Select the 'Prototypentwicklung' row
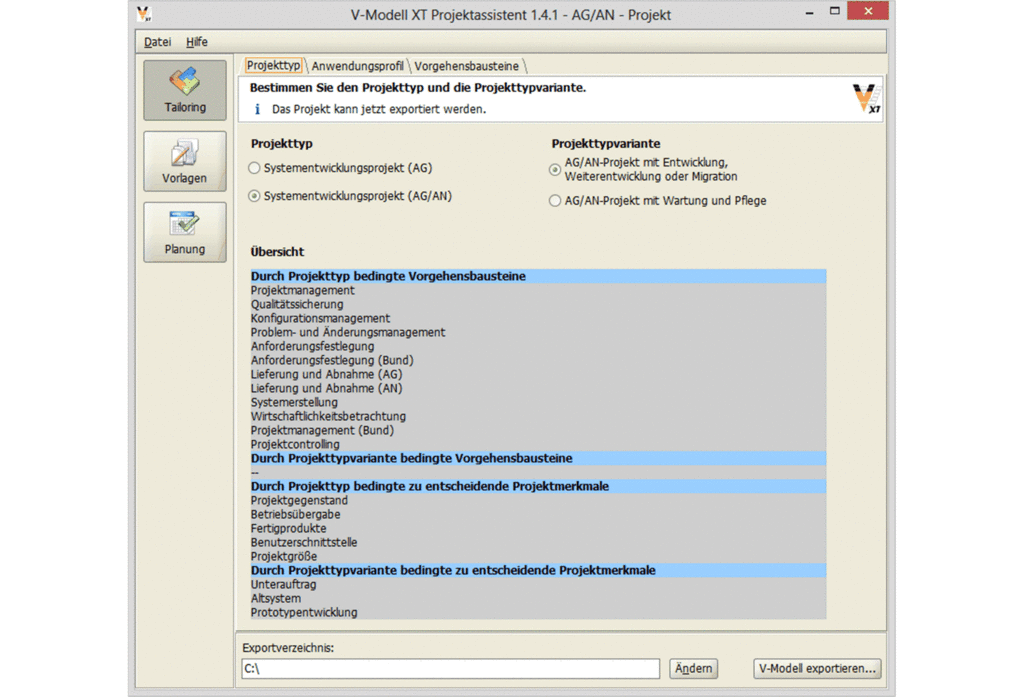Screen dimensions: 1024x697 [538, 613]
